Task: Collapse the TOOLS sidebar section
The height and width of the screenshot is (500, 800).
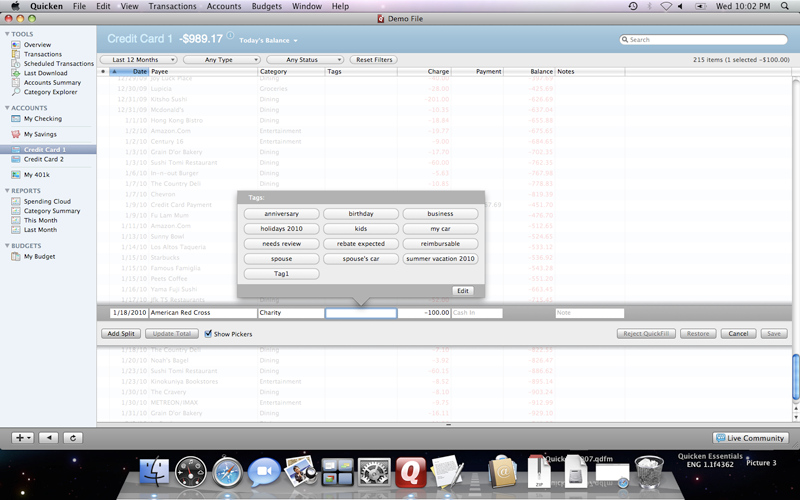Action: click(7, 34)
